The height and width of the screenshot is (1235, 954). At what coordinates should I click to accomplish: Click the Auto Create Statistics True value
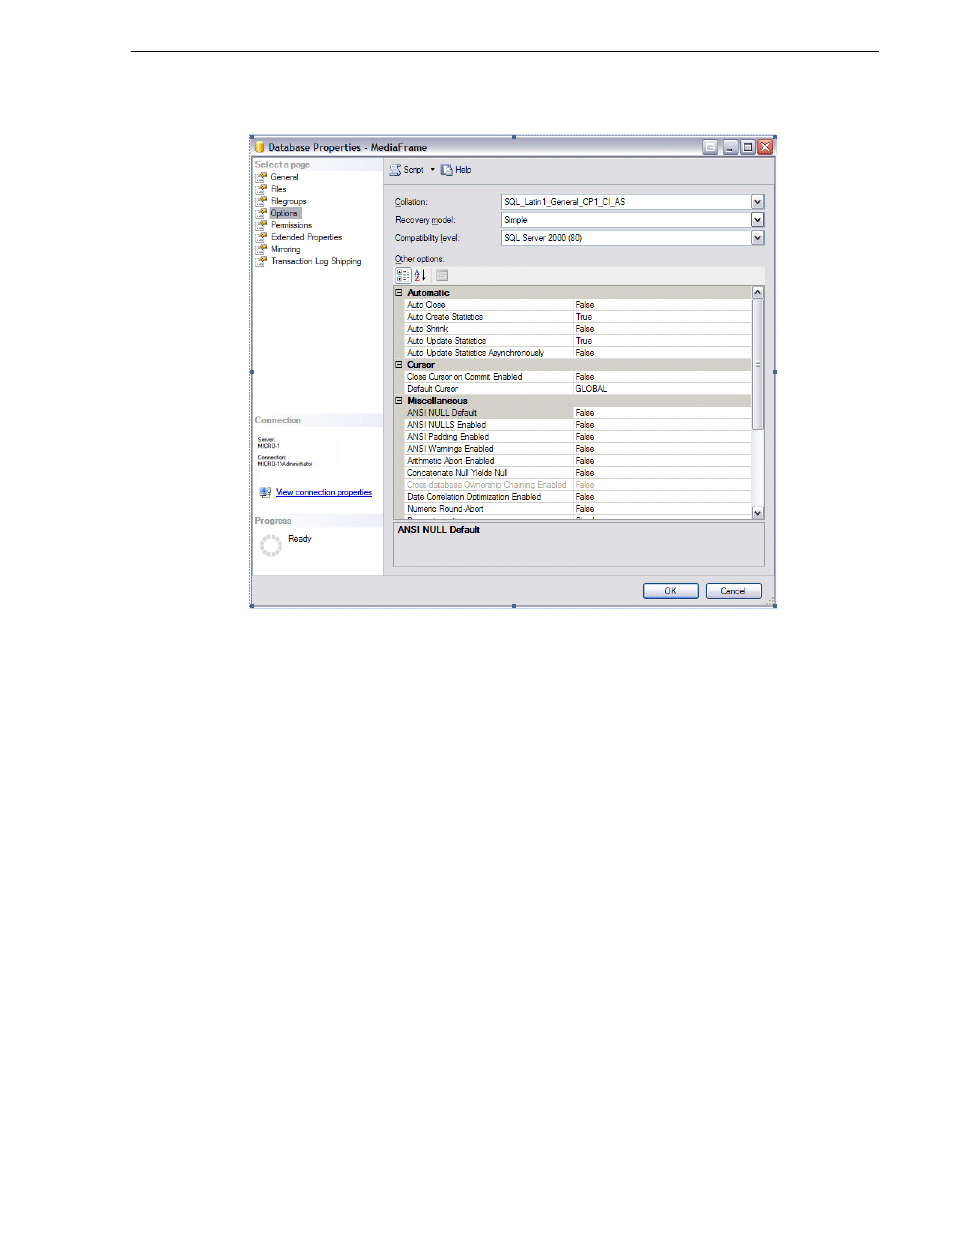click(x=584, y=317)
